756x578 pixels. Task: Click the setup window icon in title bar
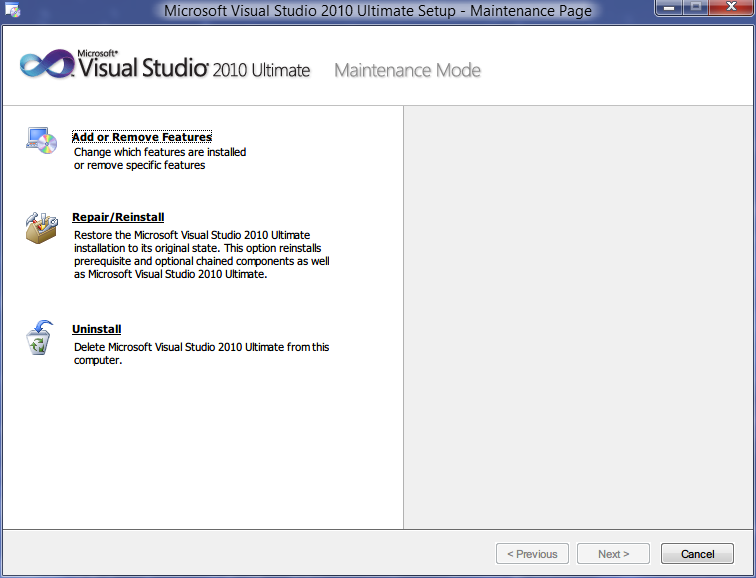pyautogui.click(x=13, y=11)
